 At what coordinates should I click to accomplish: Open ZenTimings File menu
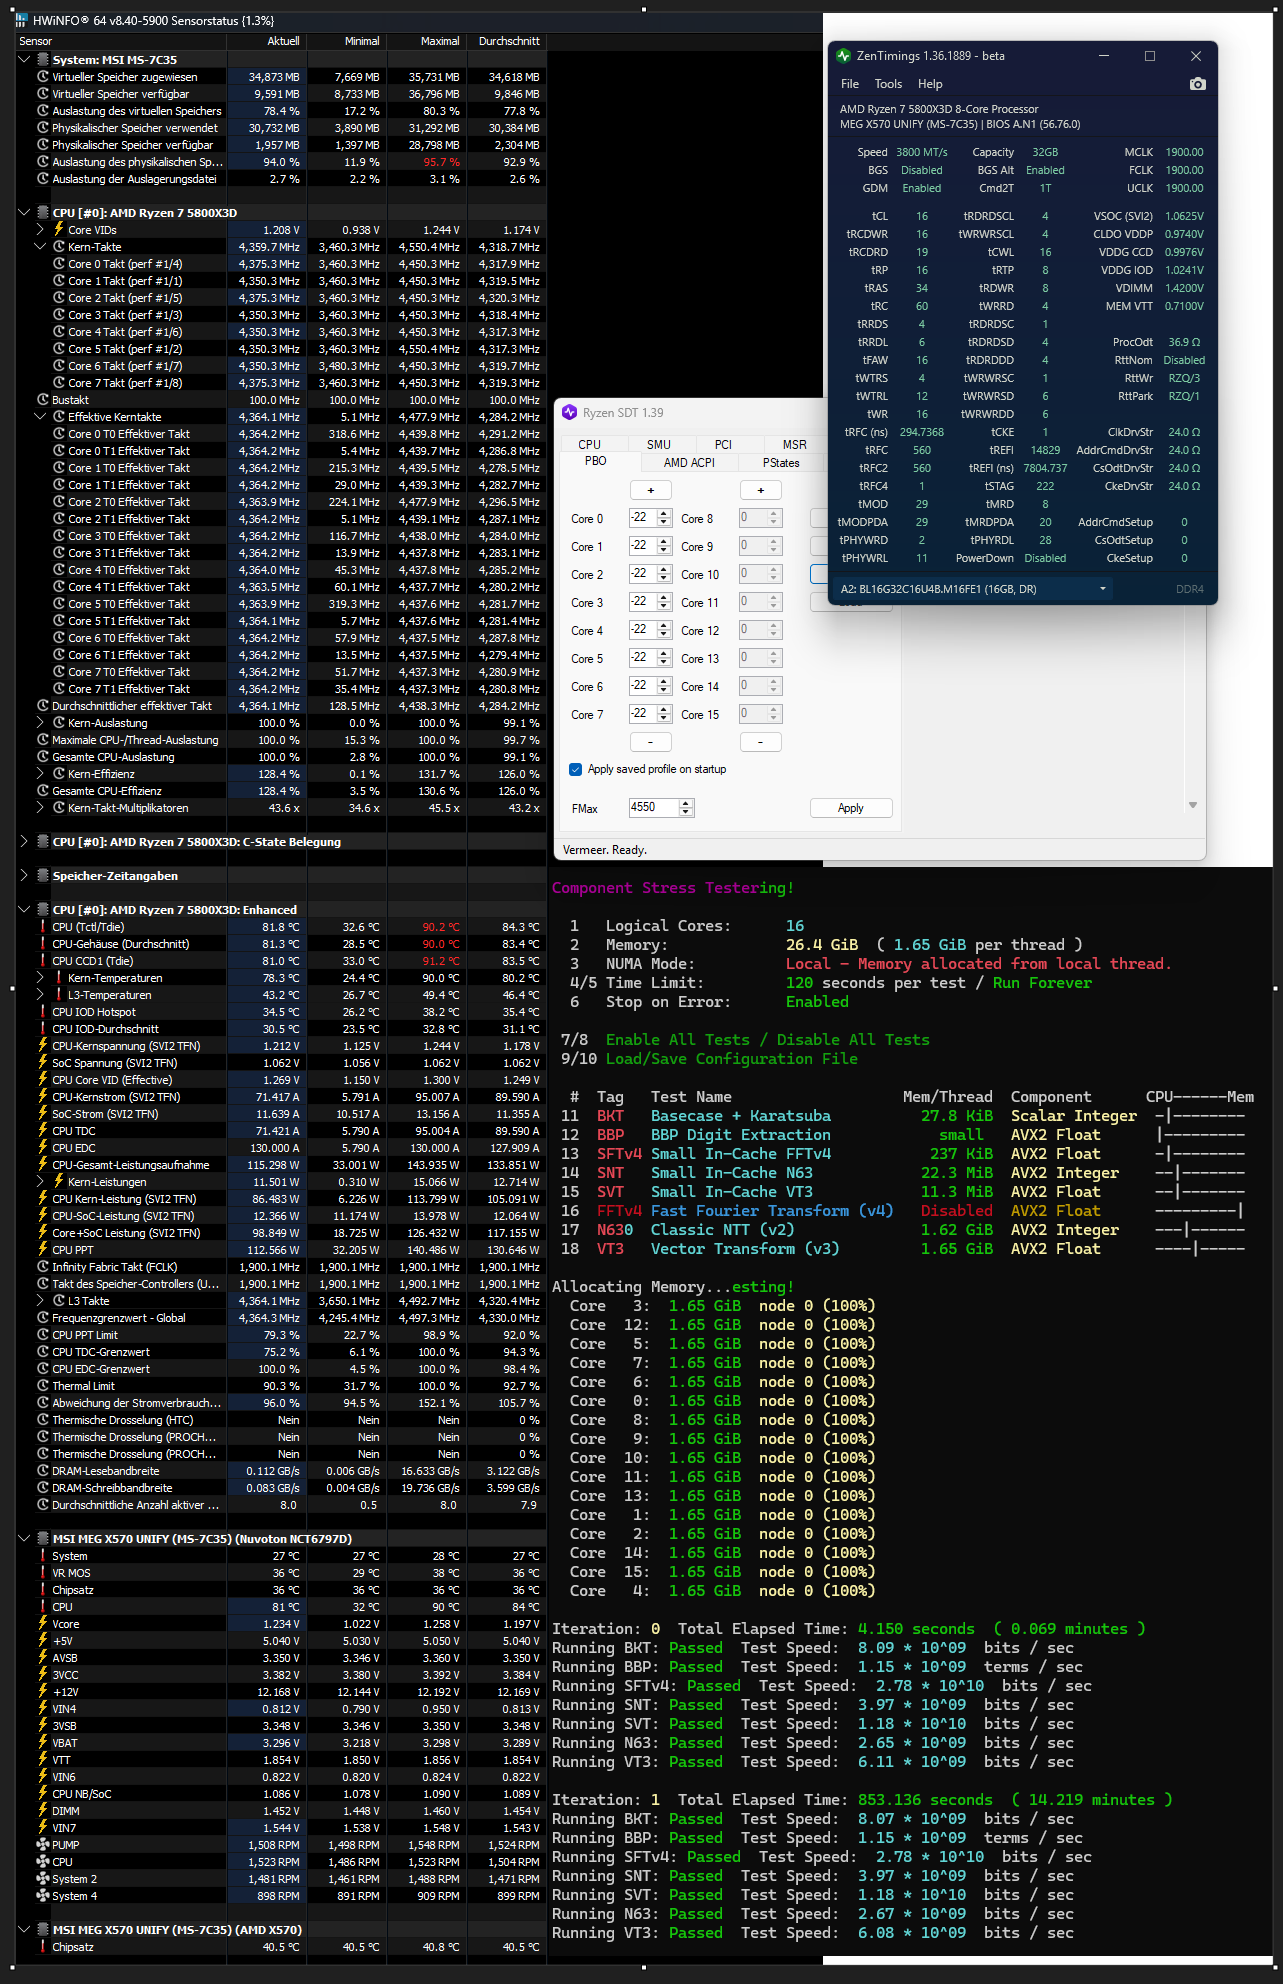850,84
